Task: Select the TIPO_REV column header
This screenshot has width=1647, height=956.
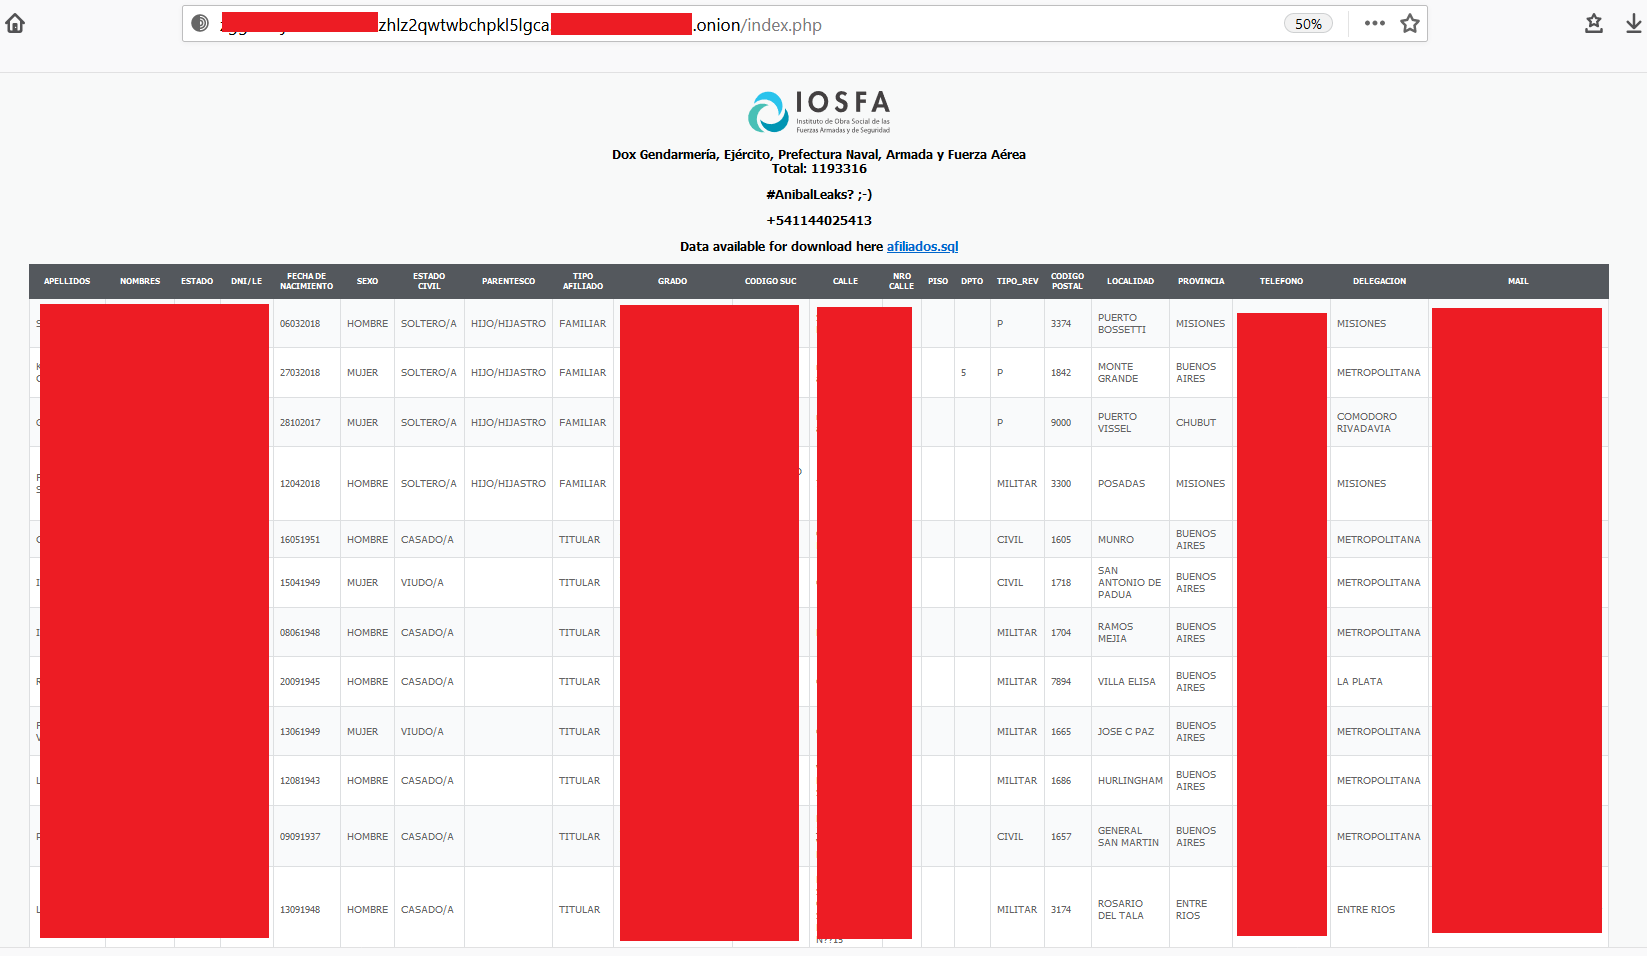Action: point(1017,281)
